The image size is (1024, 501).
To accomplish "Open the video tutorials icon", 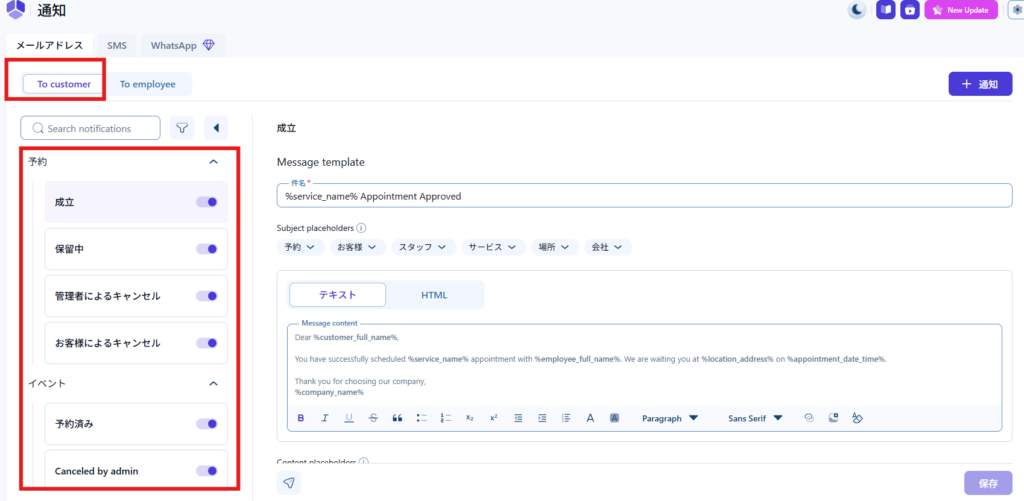I will click(x=910, y=10).
